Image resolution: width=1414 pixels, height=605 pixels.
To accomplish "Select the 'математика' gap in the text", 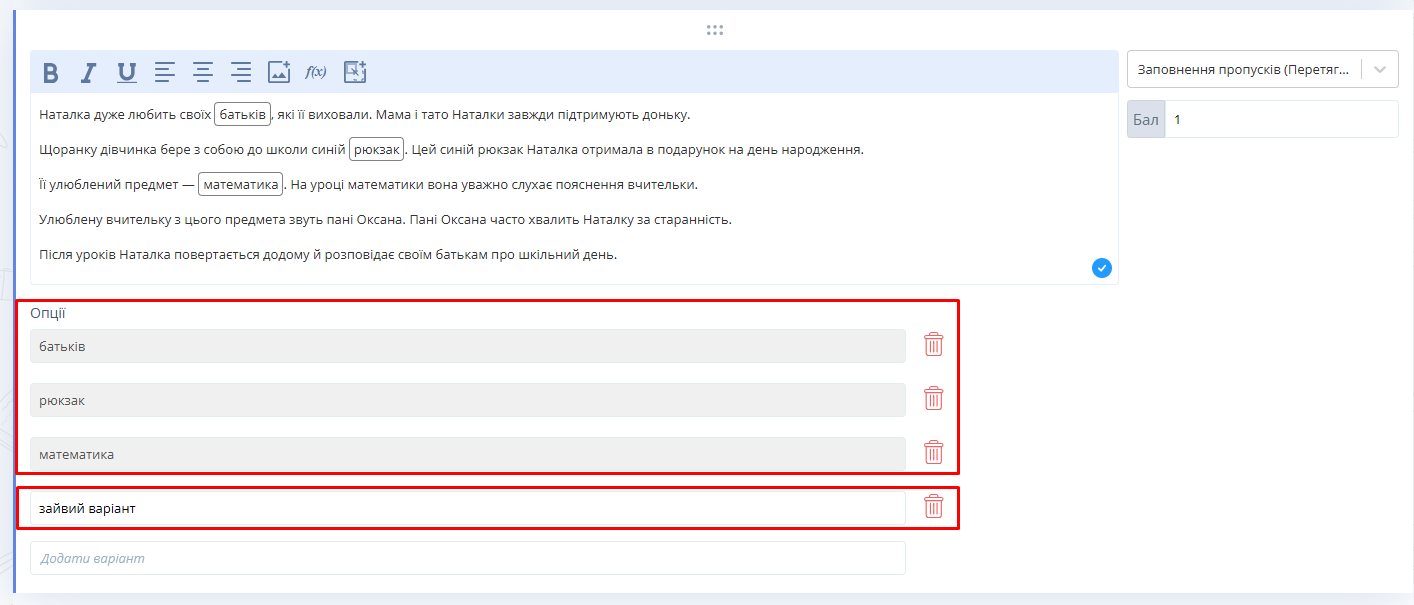I will pos(240,185).
